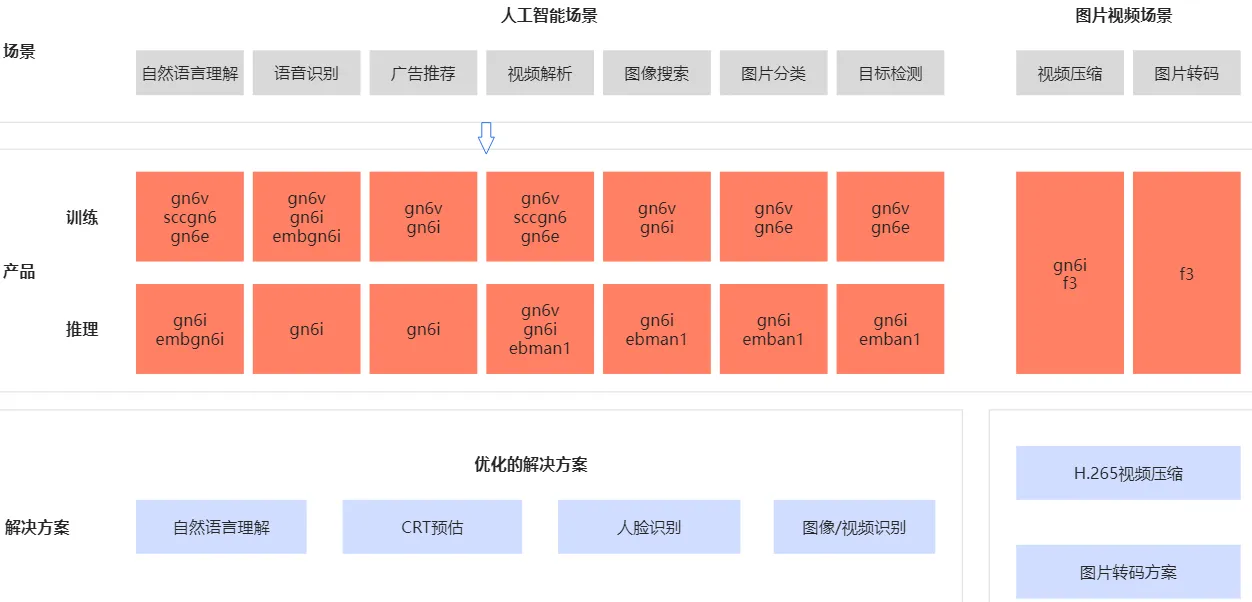Viewport: 1252px width, 602px height.
Task: Click the 图片转码 scenario tile
Action: pos(1186,72)
